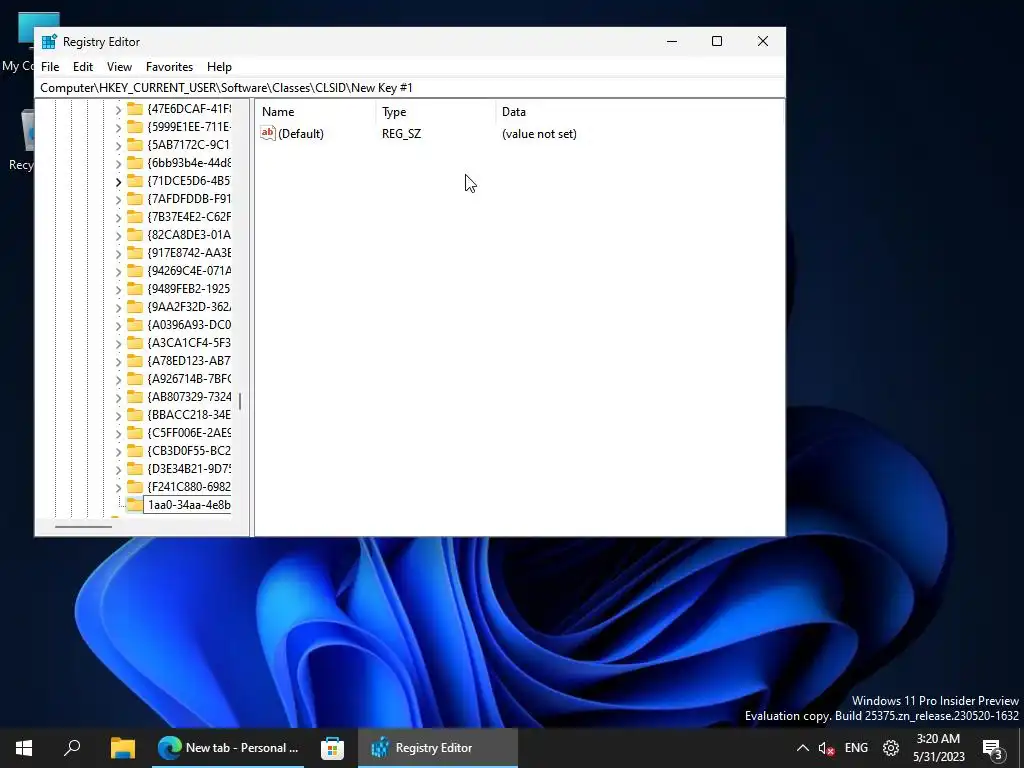Select folder icon of {BBACC218-34E key
This screenshot has height=768, width=1024.
(135, 415)
